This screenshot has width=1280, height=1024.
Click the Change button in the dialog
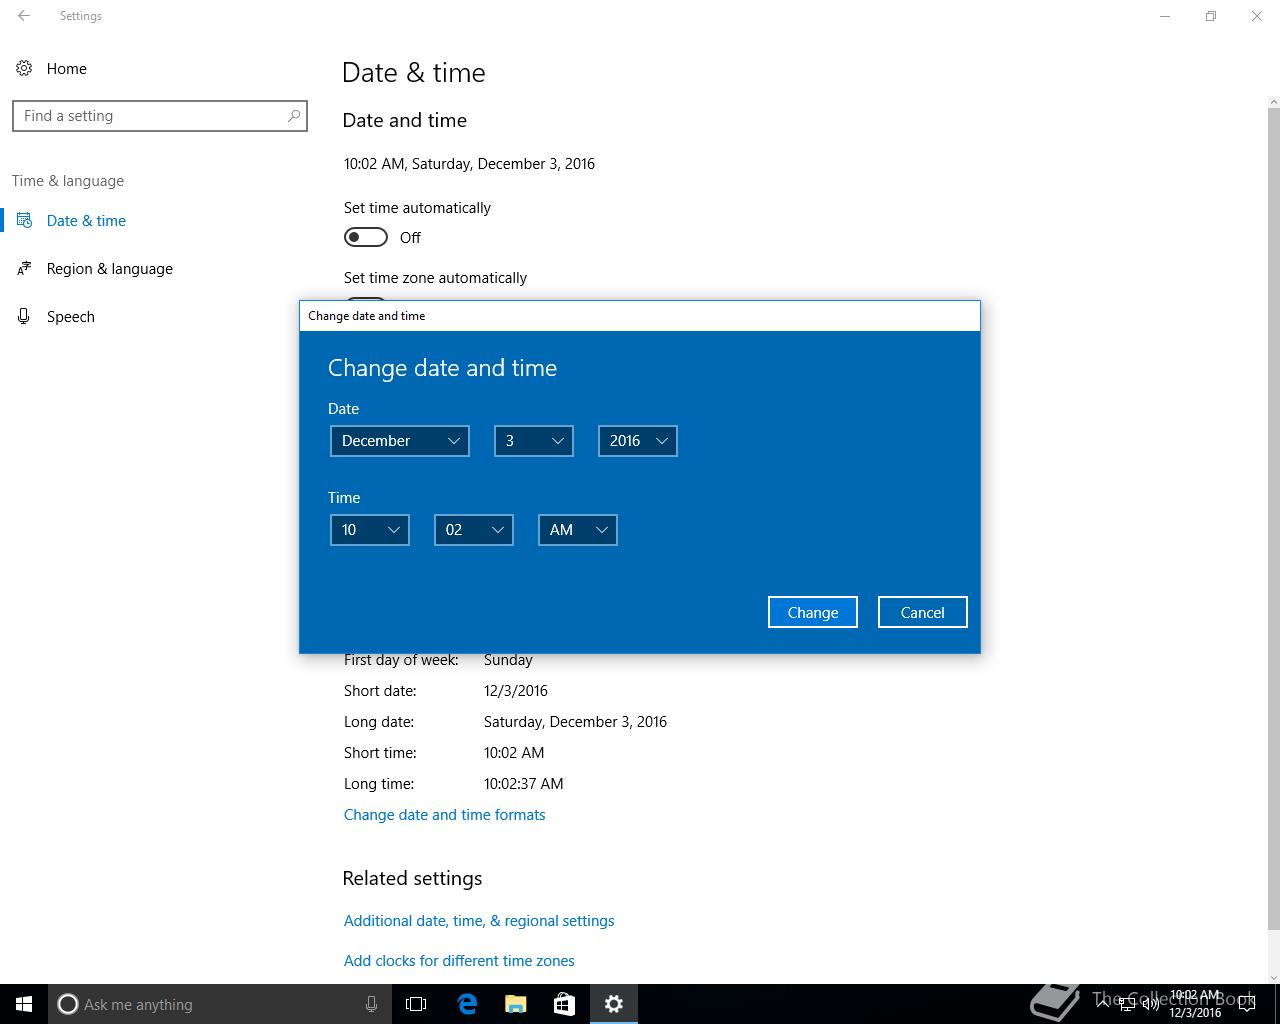coord(813,612)
